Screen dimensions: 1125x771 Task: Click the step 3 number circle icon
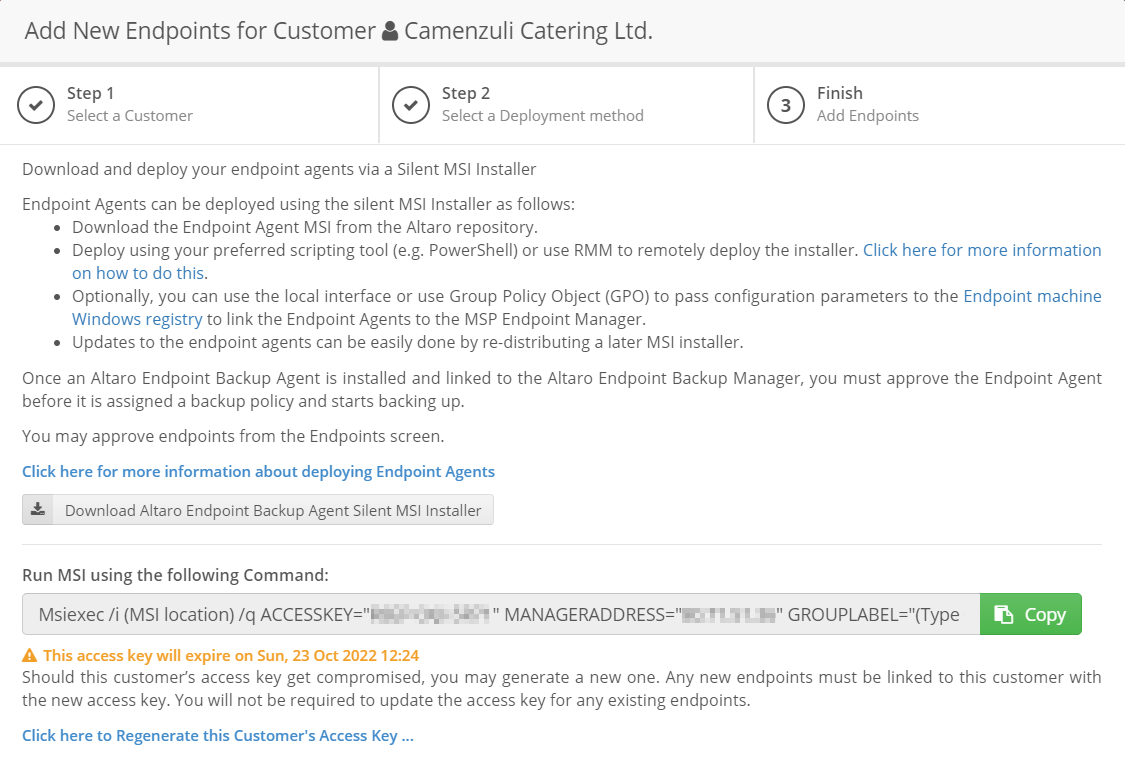coord(786,105)
